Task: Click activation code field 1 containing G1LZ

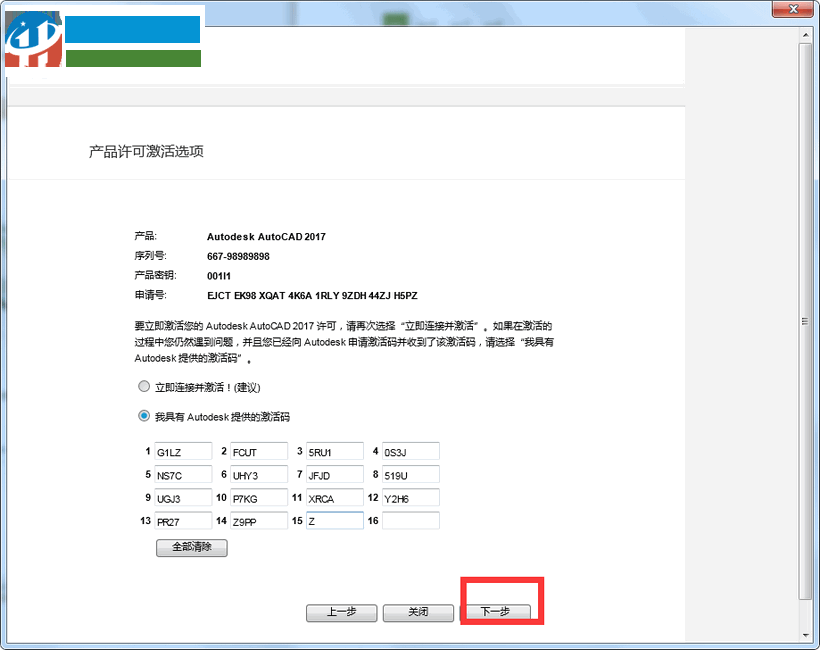Action: 183,451
